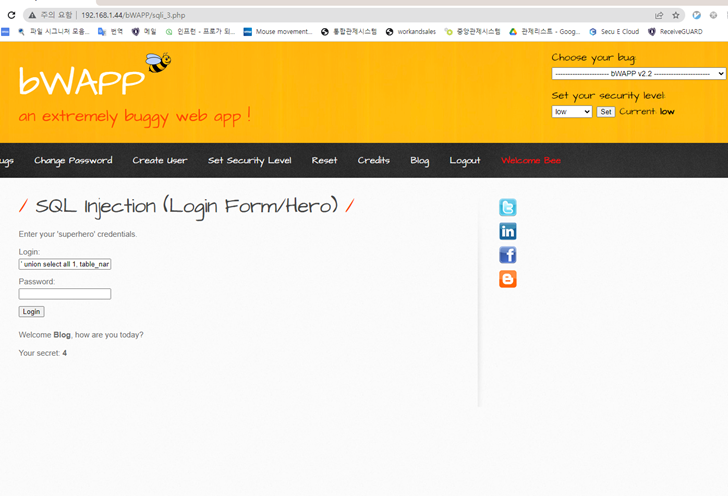Bookmark this page with the star icon

click(676, 15)
